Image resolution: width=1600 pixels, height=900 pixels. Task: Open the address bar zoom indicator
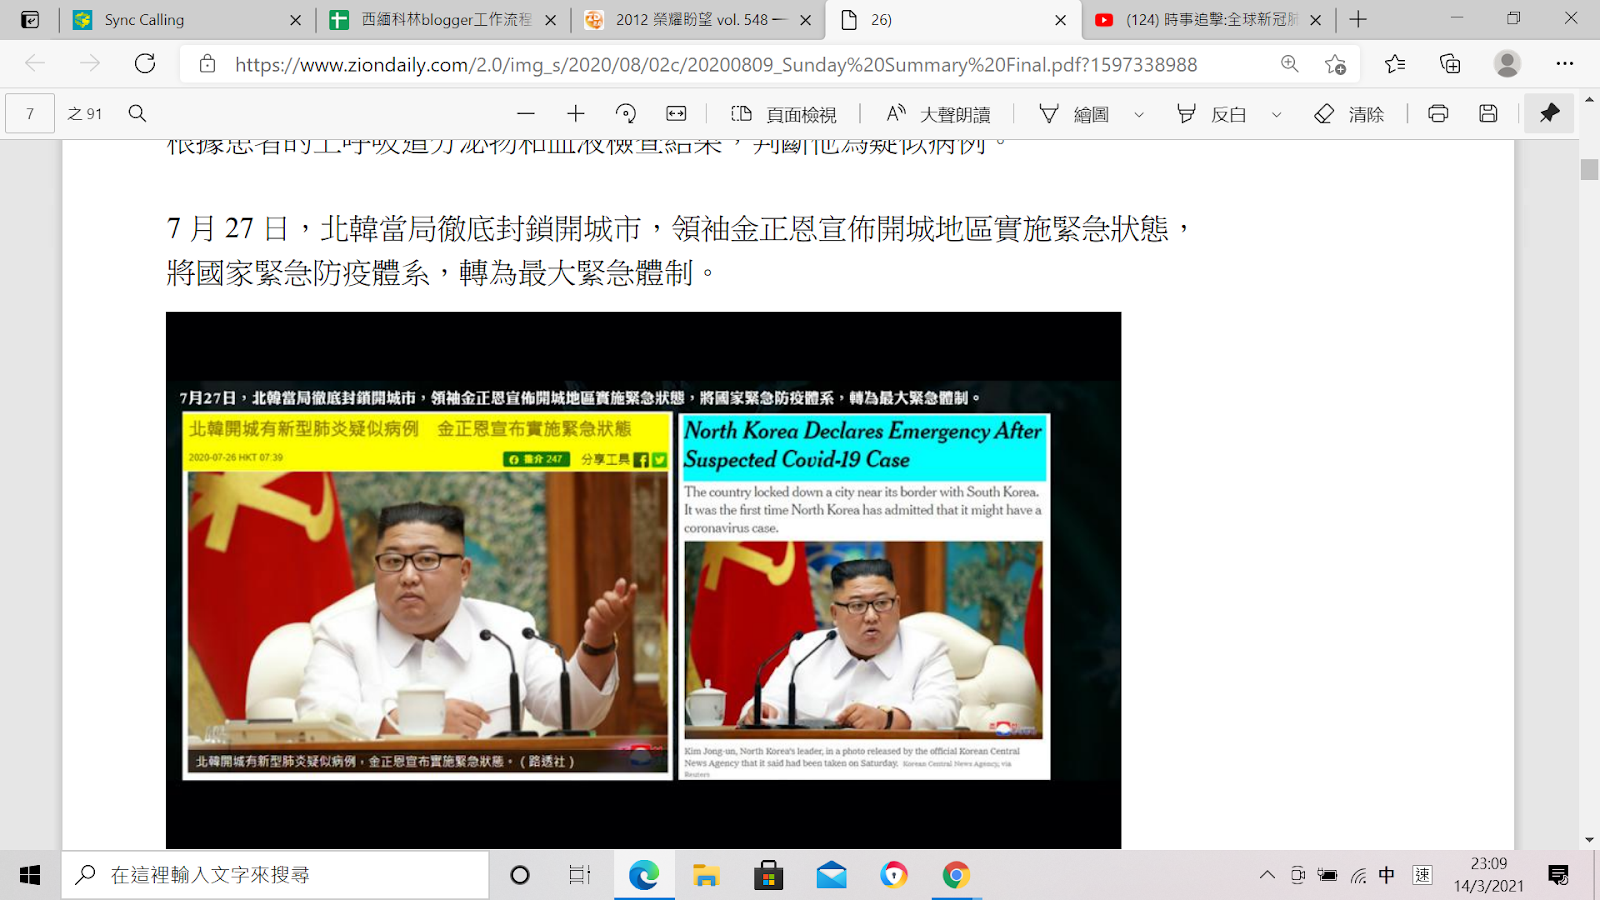[x=1290, y=64]
